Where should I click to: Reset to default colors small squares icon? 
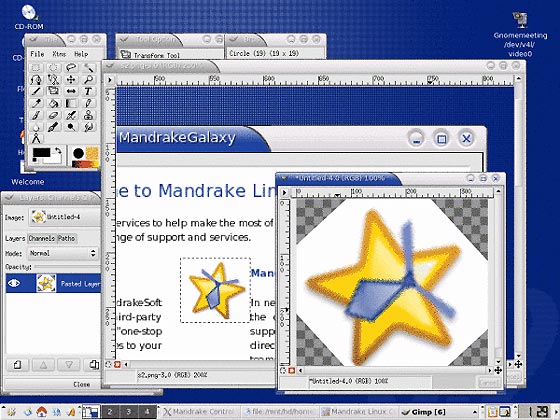(x=35, y=160)
